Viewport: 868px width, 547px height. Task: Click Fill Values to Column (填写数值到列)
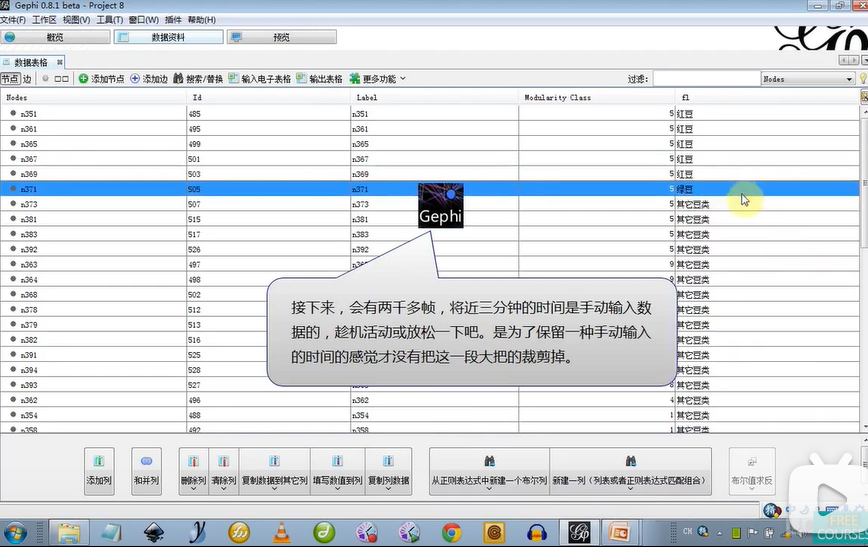(338, 469)
